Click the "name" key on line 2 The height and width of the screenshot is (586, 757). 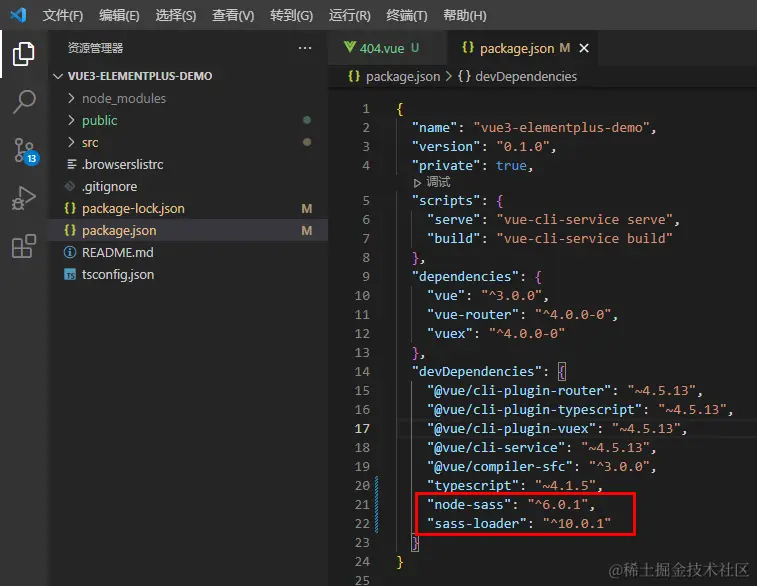point(434,127)
